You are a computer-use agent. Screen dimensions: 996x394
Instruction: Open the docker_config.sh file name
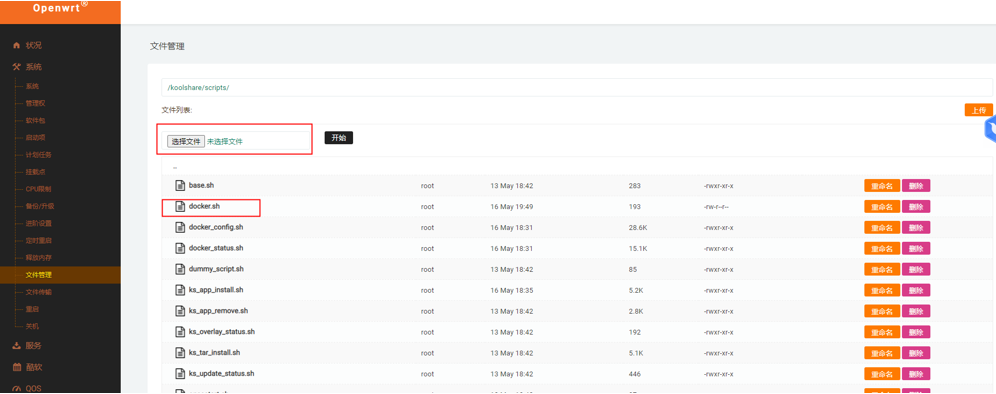pyautogui.click(x=216, y=228)
